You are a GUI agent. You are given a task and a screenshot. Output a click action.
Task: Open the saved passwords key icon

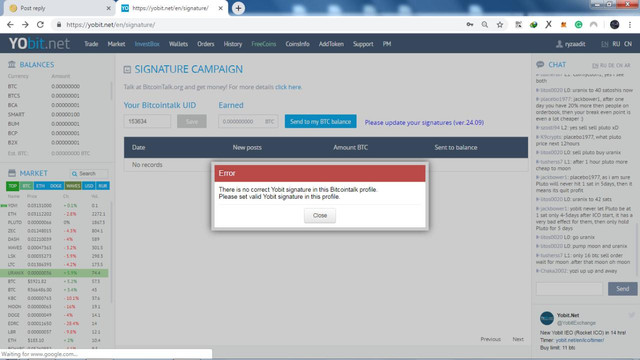tap(470, 24)
